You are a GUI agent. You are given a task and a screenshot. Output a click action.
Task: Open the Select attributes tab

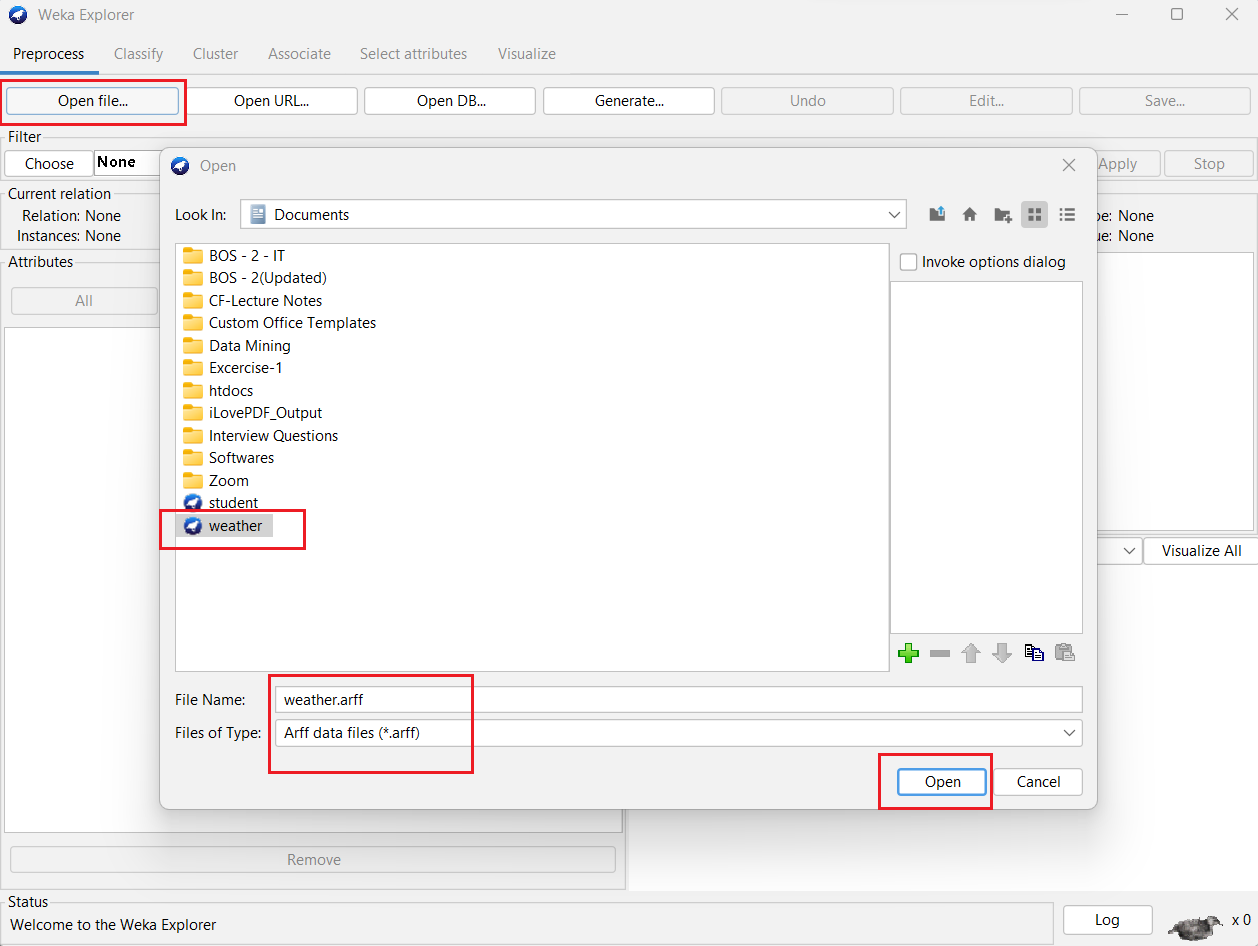point(413,54)
